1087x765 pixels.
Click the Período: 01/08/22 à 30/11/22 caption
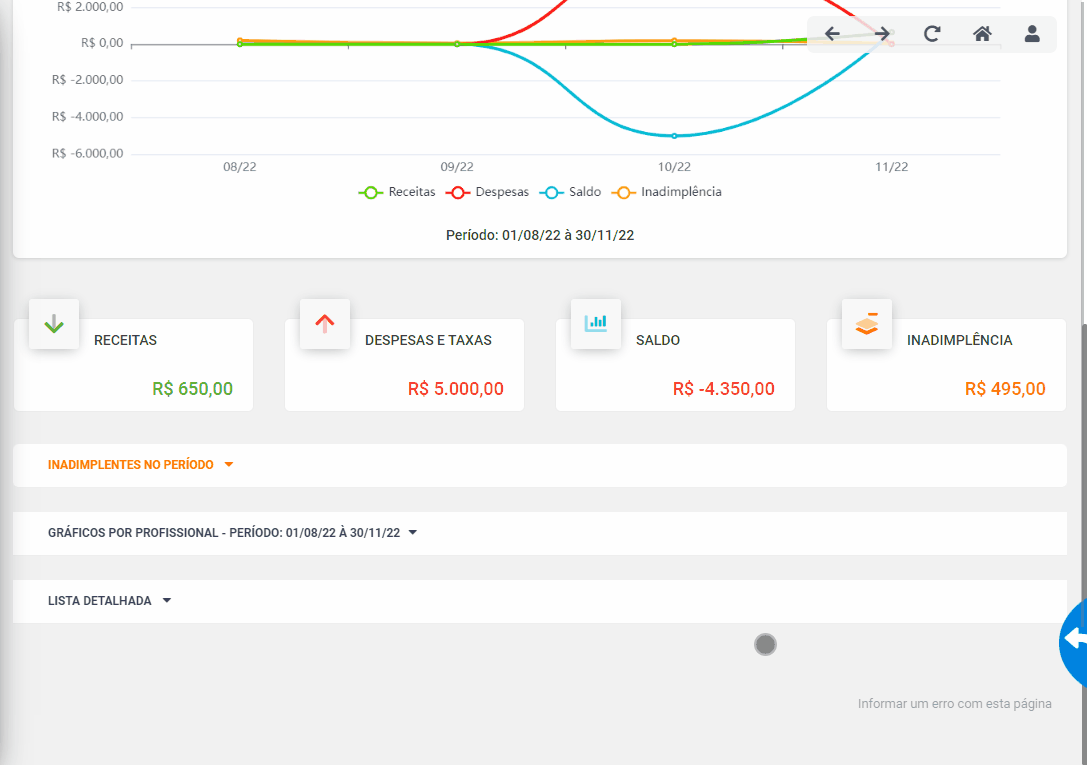click(540, 236)
